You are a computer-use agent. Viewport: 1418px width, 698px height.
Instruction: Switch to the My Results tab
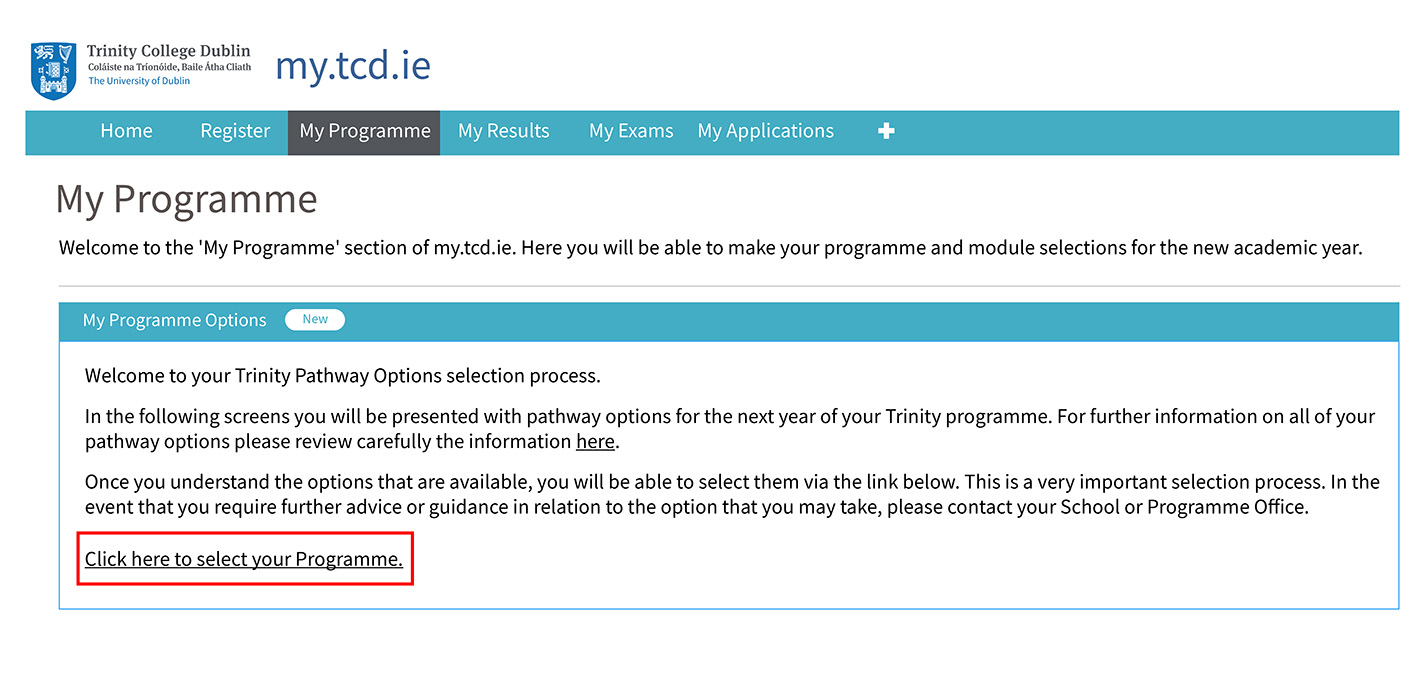point(504,131)
